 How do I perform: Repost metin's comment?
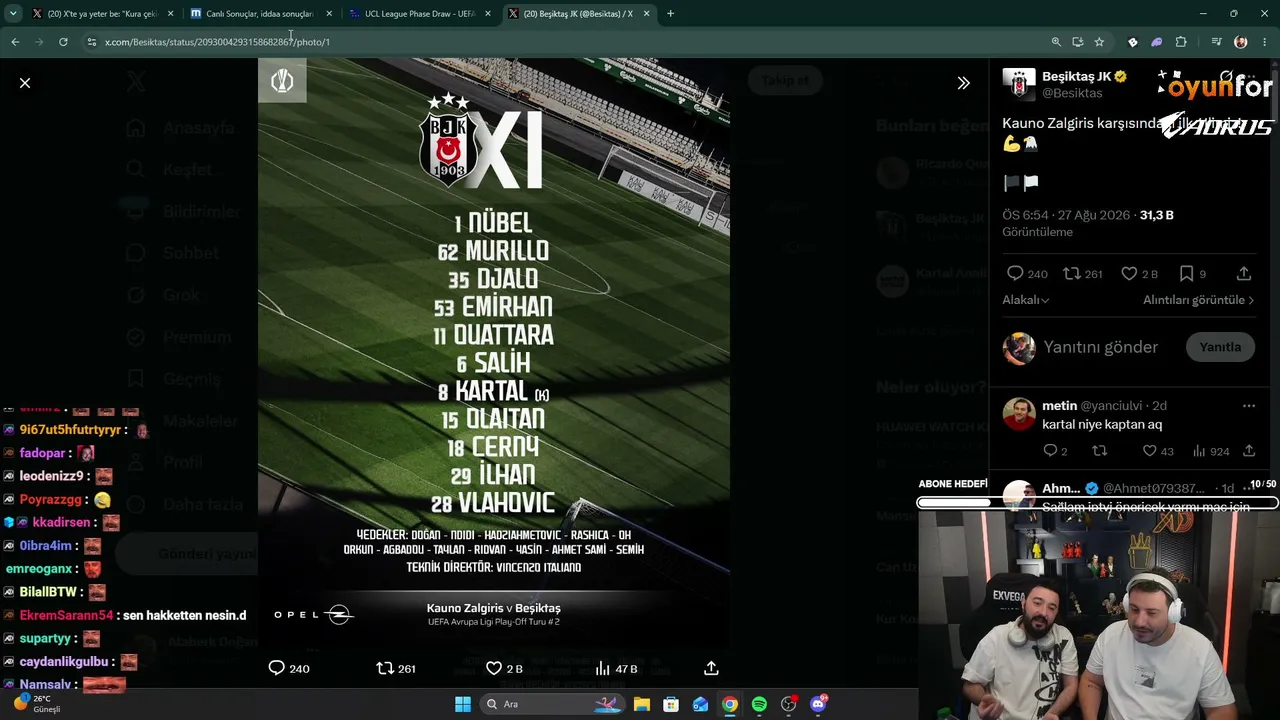click(1100, 451)
